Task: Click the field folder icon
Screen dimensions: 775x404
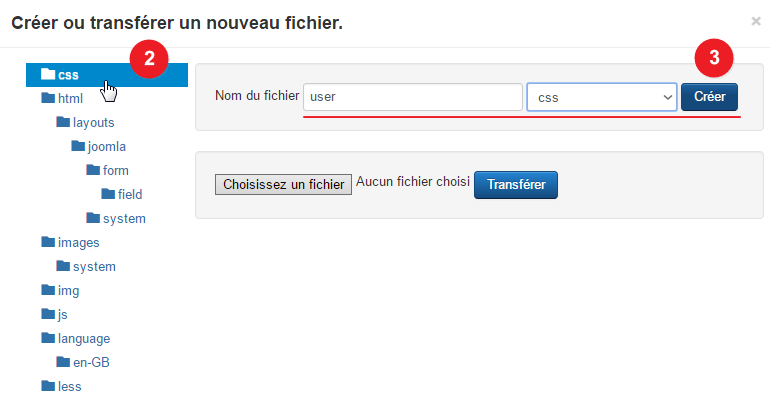Action: coord(108,194)
